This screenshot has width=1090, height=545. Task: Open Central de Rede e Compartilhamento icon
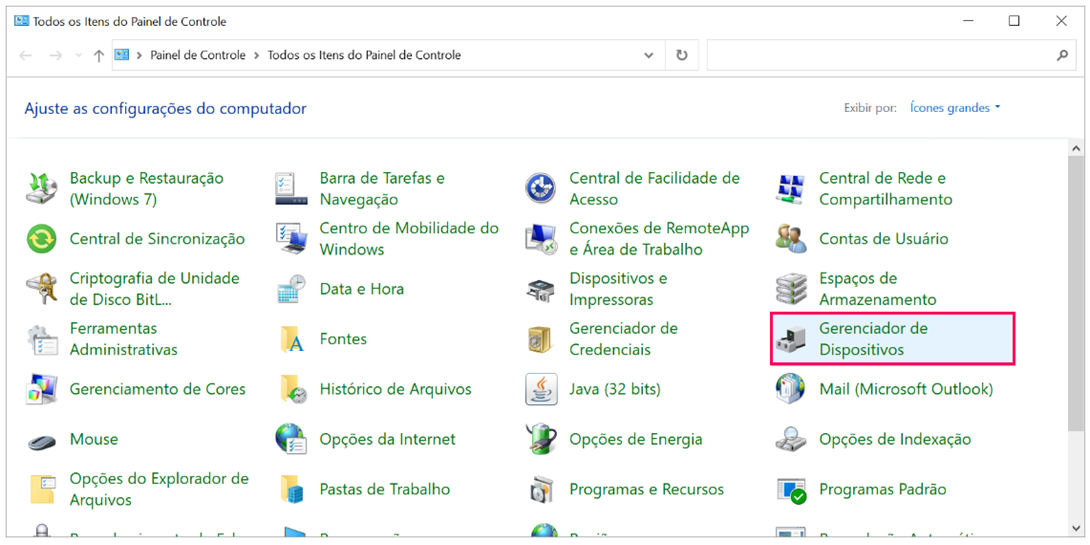click(x=791, y=189)
